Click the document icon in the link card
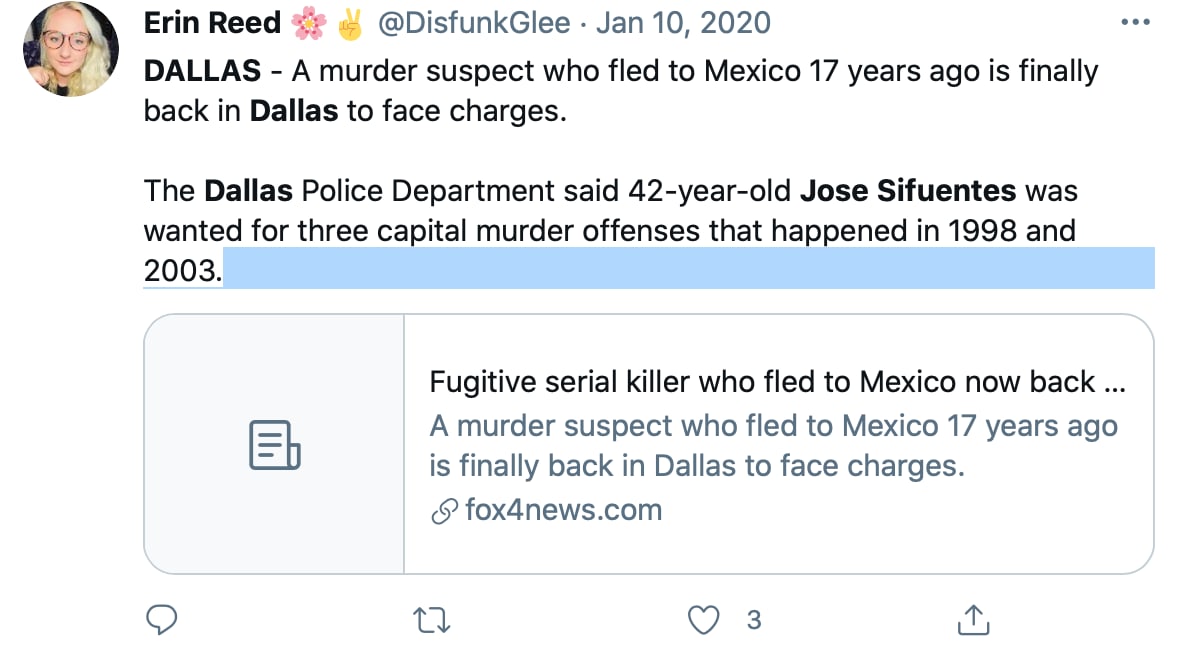 tap(274, 445)
